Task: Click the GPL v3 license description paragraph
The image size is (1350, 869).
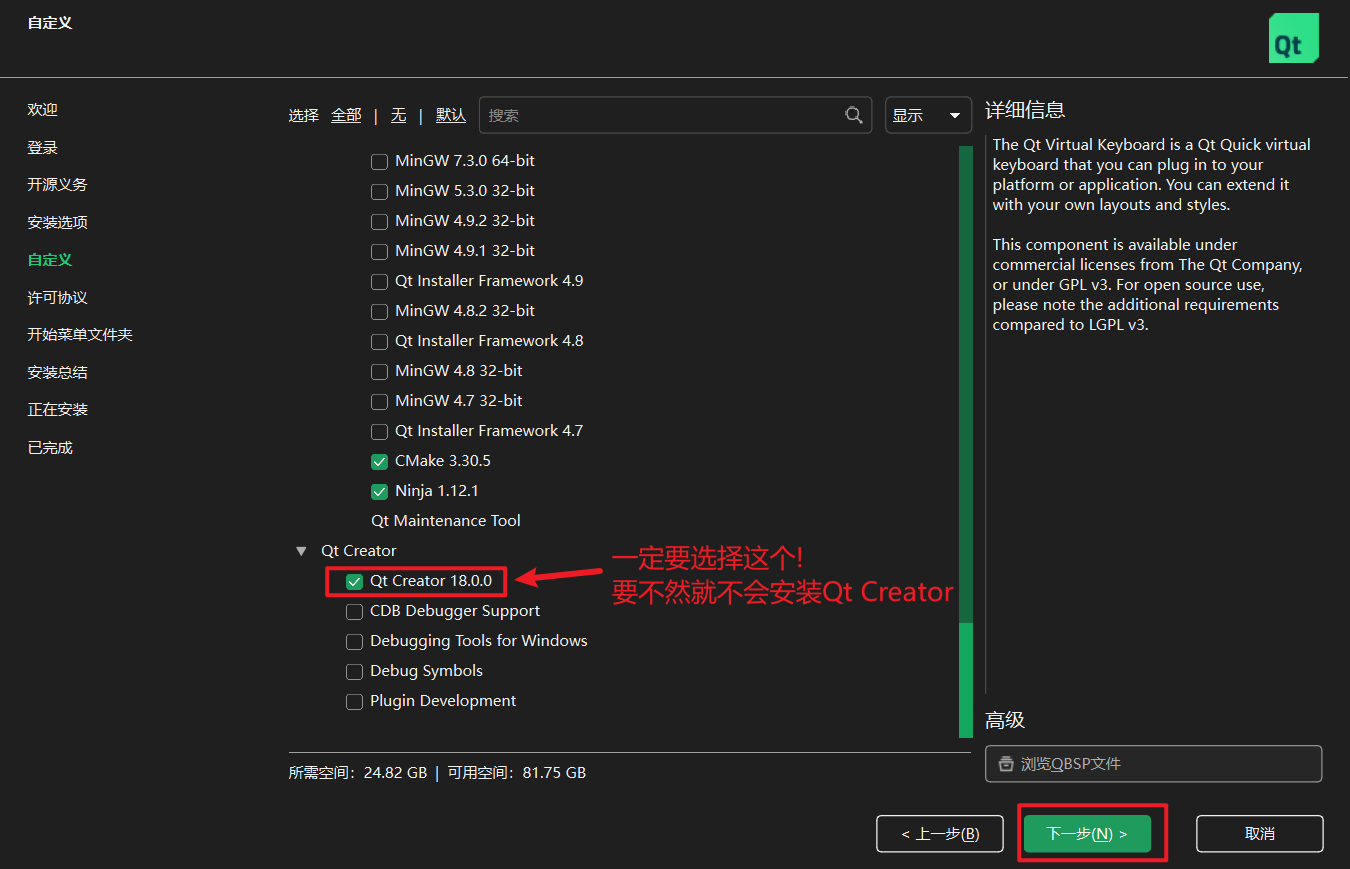Action: (1148, 285)
